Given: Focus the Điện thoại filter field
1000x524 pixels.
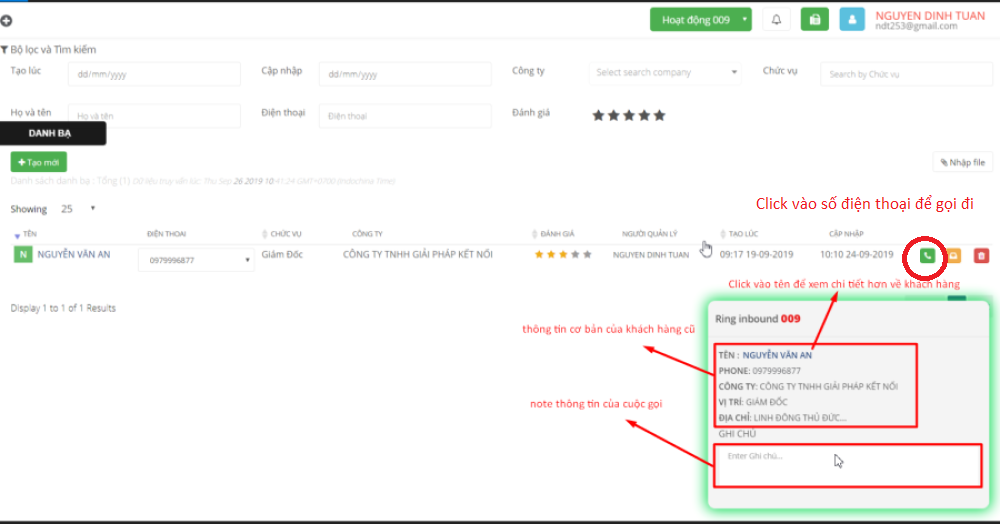Looking at the screenshot, I should click(x=405, y=116).
